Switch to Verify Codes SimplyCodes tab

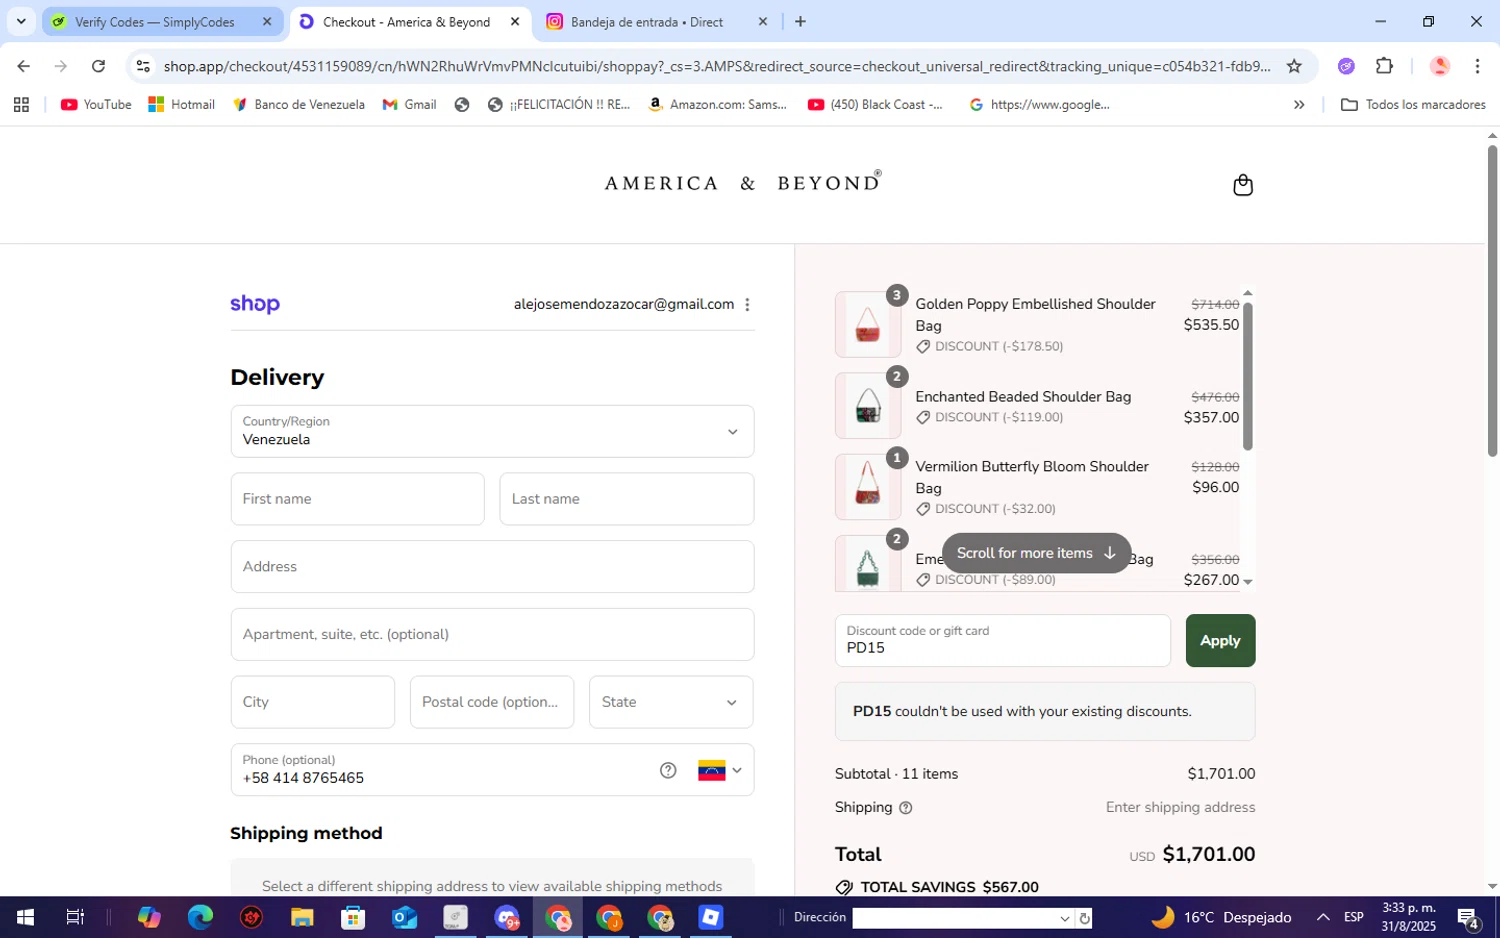tap(155, 21)
